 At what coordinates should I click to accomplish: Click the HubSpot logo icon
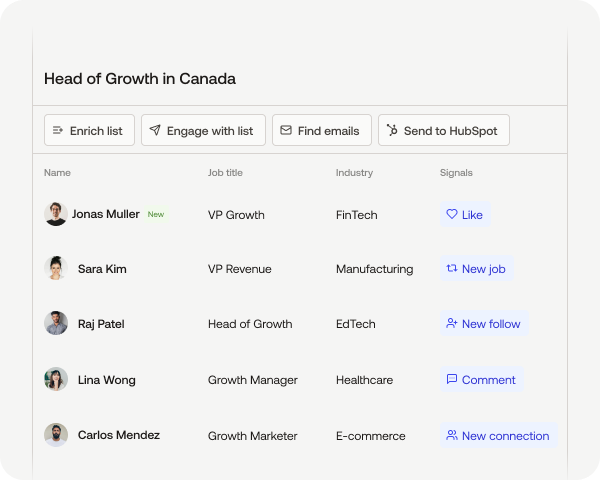392,131
